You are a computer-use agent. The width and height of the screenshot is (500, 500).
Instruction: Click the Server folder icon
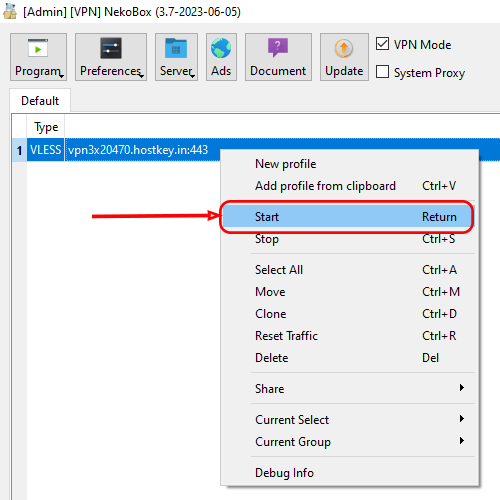point(176,48)
